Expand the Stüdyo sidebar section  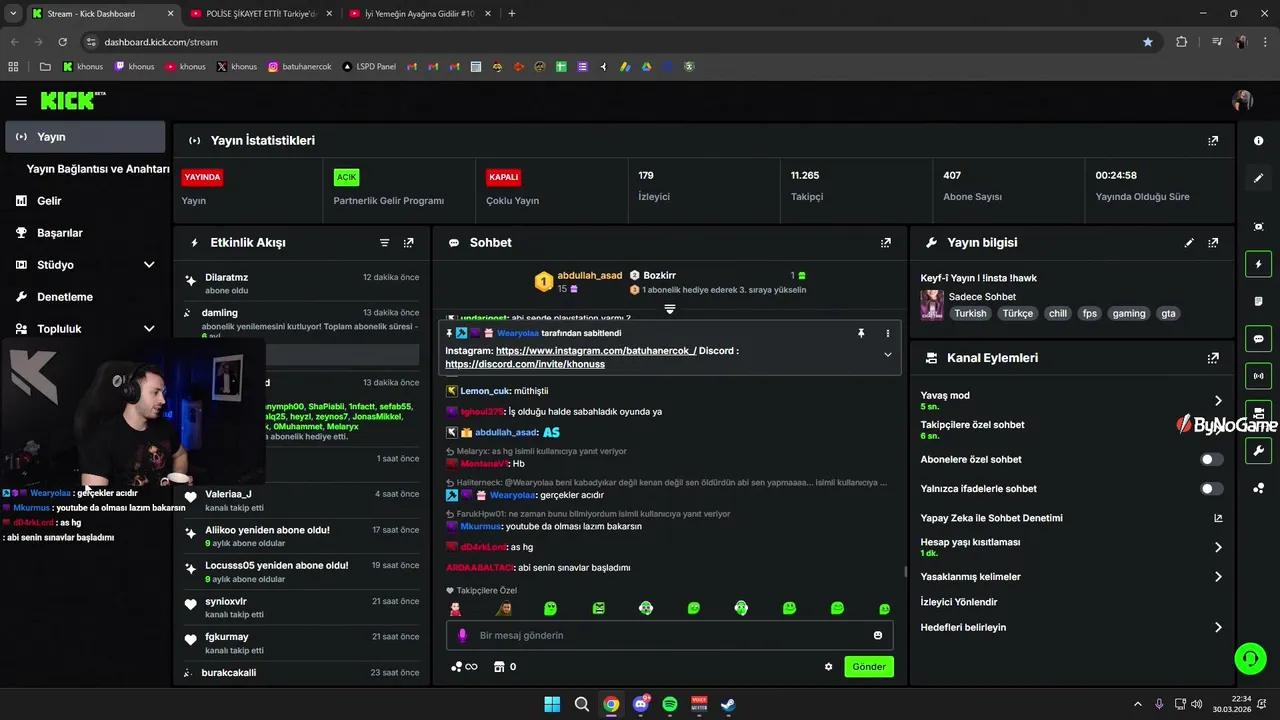[149, 265]
